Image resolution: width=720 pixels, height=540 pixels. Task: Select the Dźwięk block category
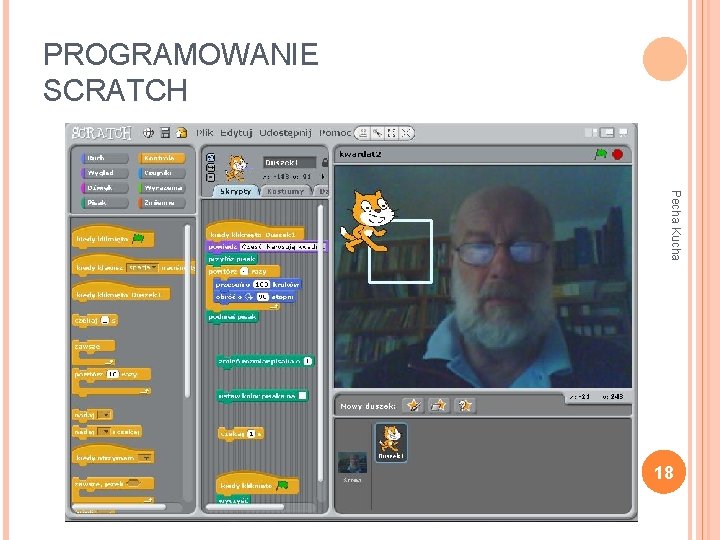[x=105, y=188]
